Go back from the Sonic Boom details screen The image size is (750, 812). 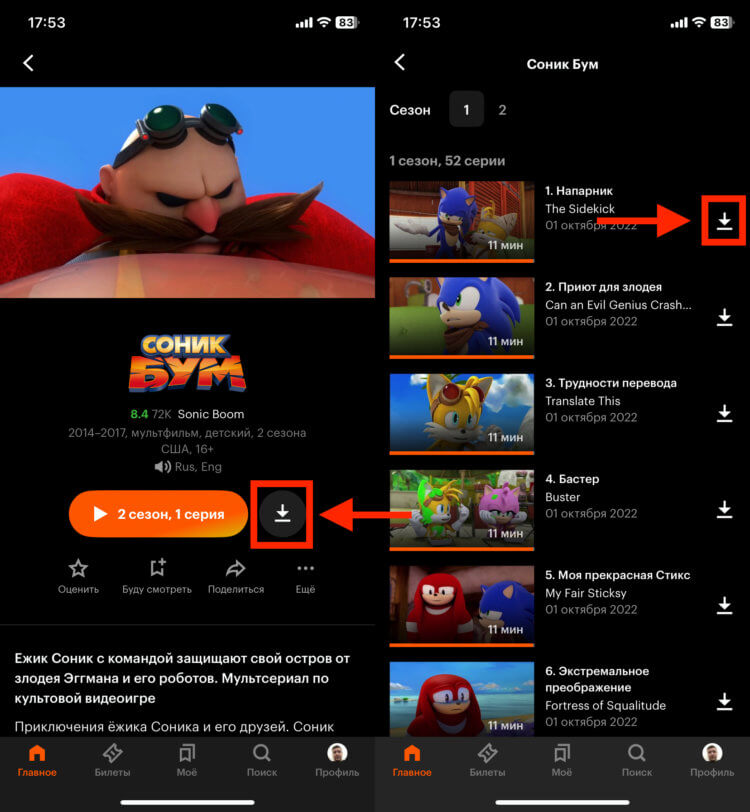pyautogui.click(x=28, y=63)
